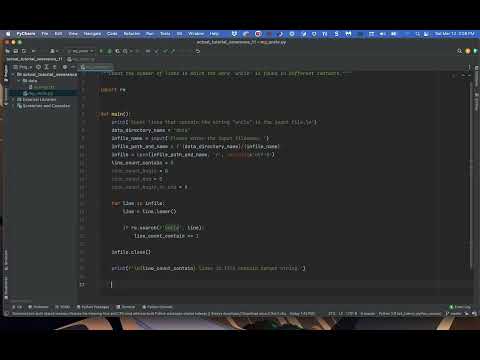Expand External Libraries node
Image resolution: width=480 pixels, height=360 pixels.
13,100
